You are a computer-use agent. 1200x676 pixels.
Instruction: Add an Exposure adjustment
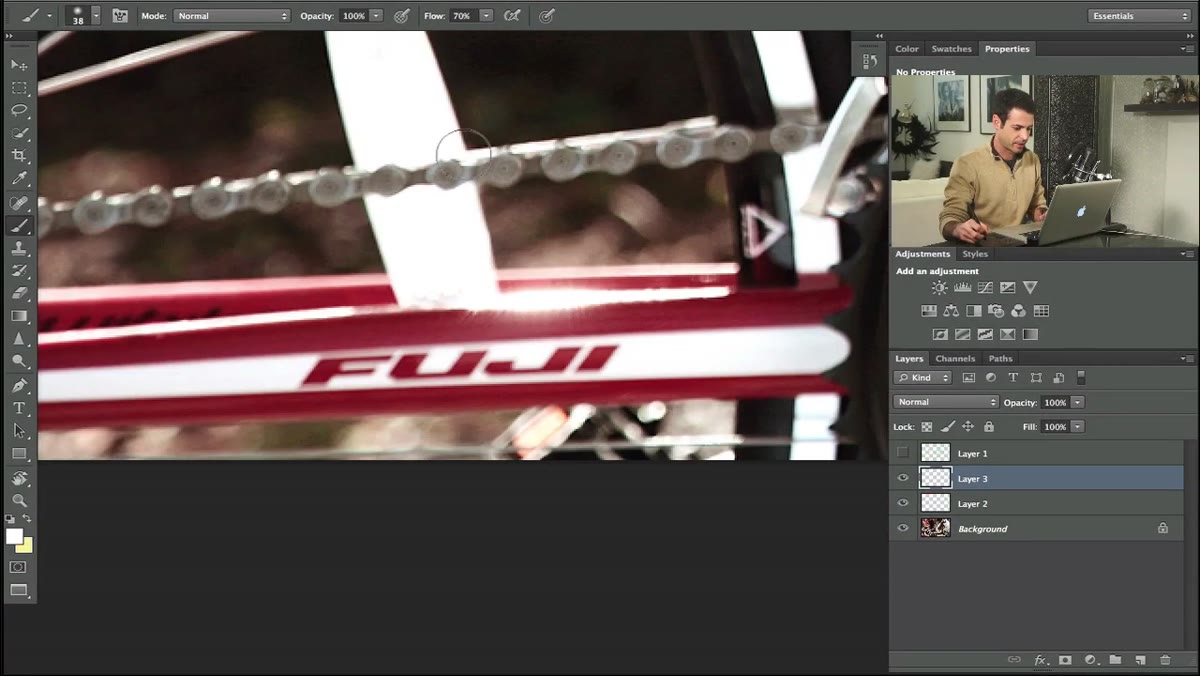1007,288
